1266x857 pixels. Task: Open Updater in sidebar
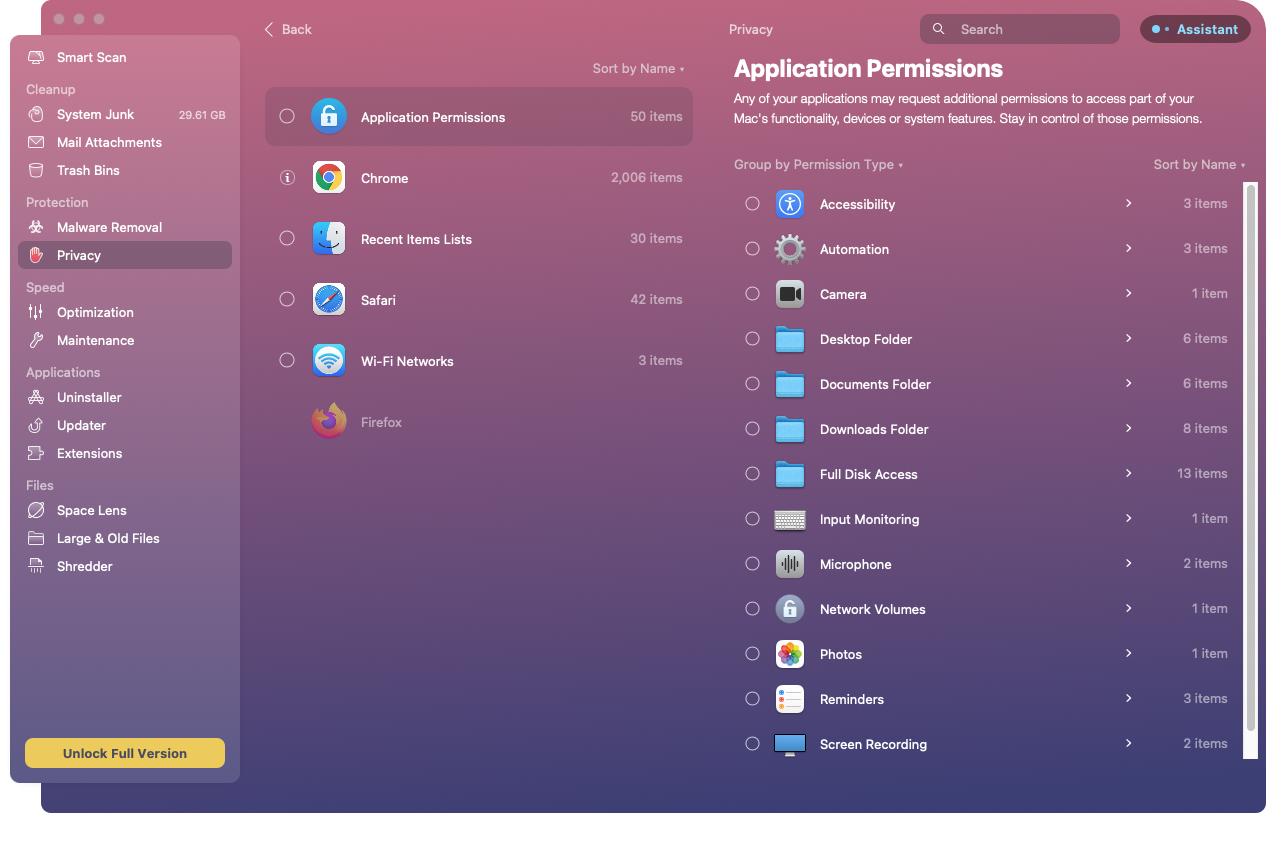pos(125,425)
